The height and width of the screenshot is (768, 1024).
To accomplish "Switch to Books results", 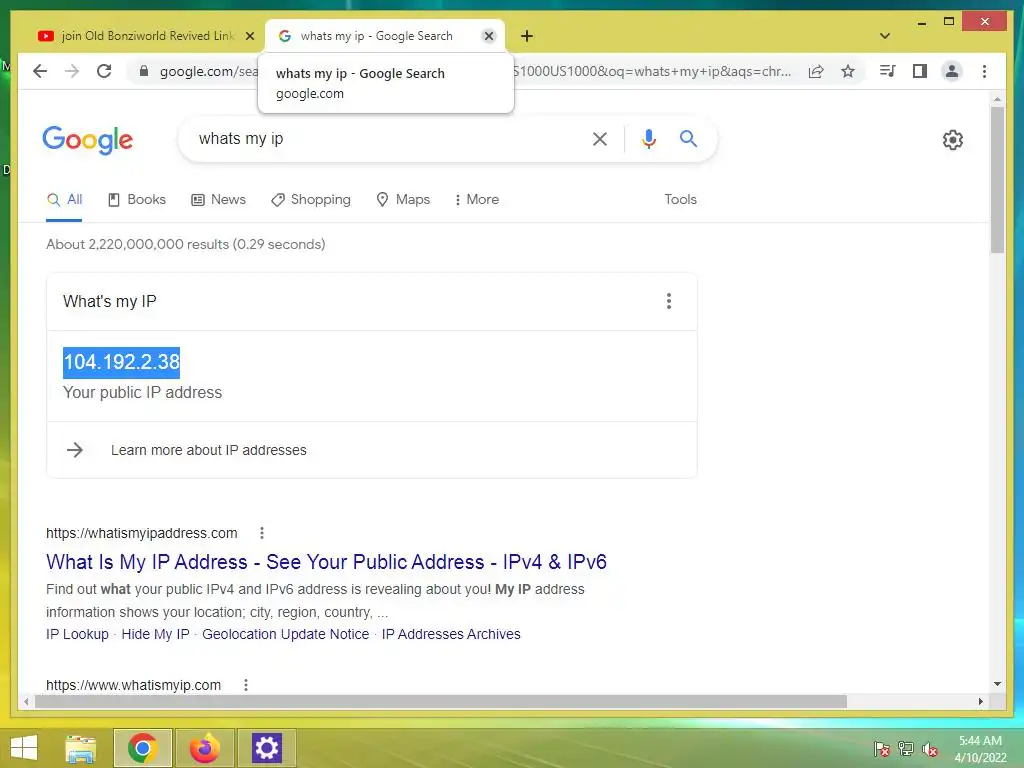I will [136, 200].
